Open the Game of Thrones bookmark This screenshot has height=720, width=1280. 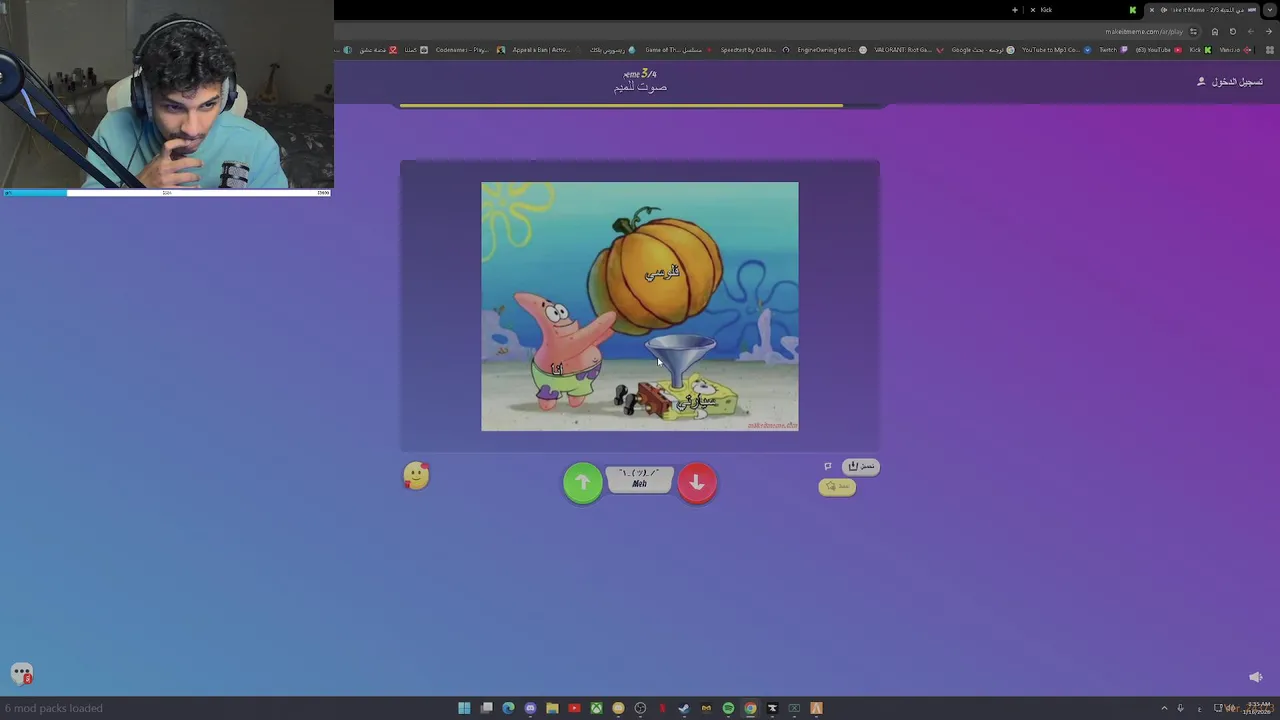coord(681,50)
